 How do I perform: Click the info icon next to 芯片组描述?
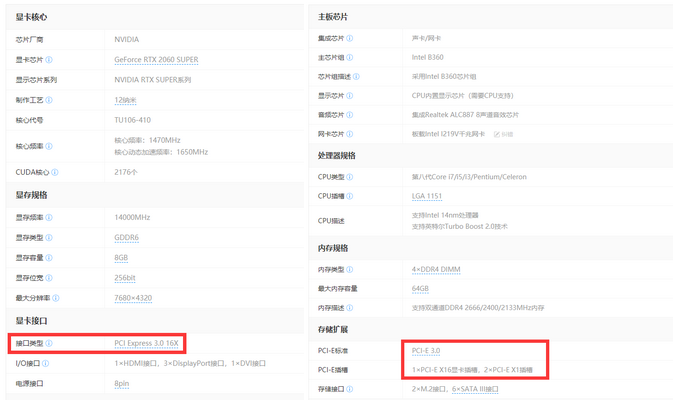coord(355,76)
